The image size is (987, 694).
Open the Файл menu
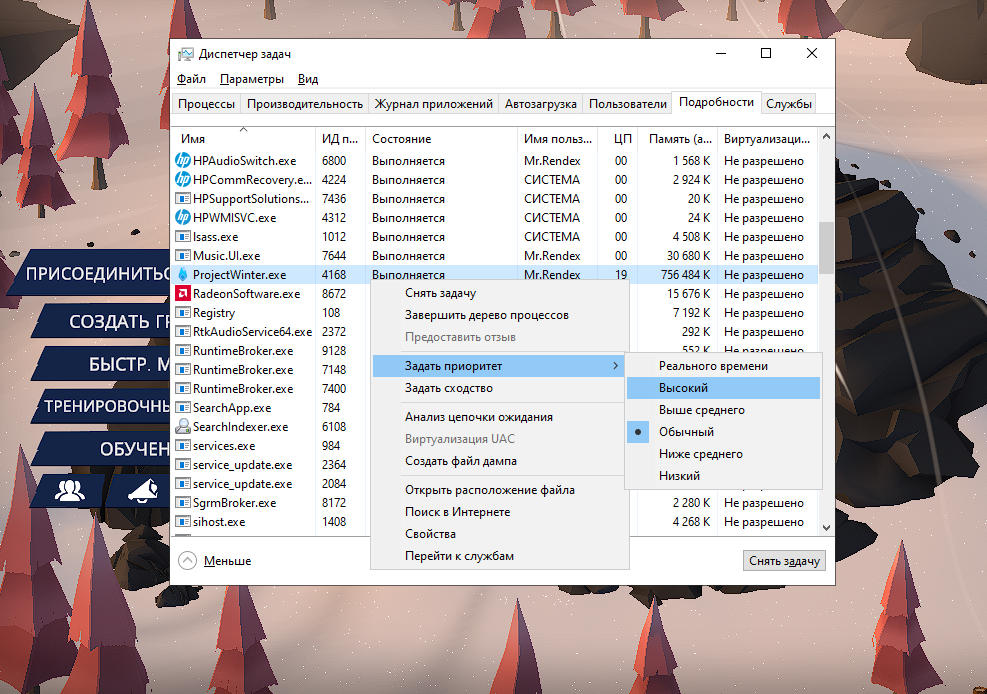click(x=191, y=79)
